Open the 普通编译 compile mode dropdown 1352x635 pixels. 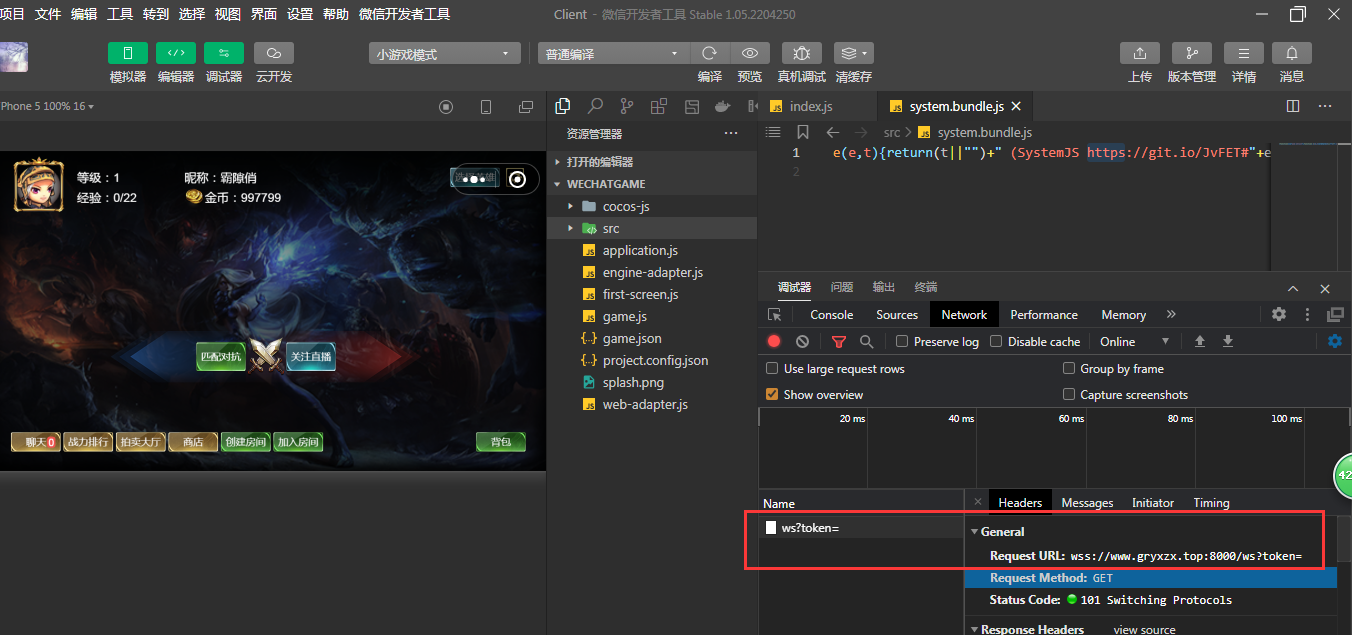click(613, 54)
